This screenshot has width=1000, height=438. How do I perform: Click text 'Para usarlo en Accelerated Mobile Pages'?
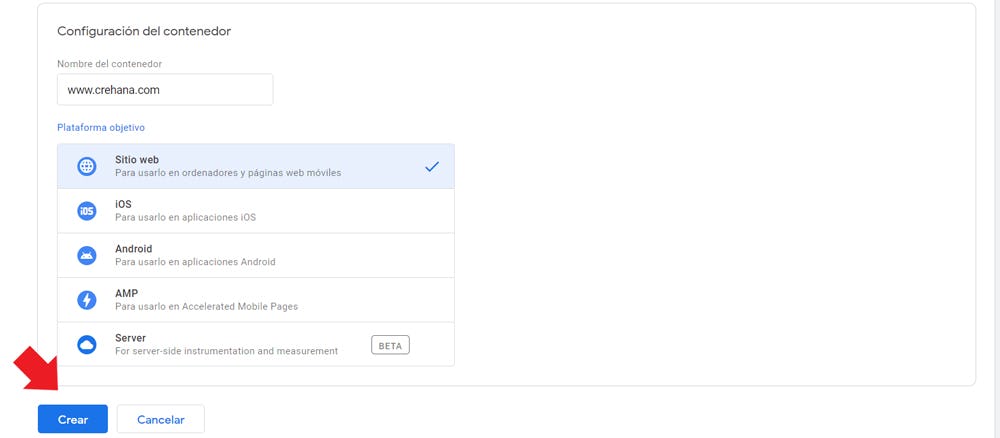[207, 307]
